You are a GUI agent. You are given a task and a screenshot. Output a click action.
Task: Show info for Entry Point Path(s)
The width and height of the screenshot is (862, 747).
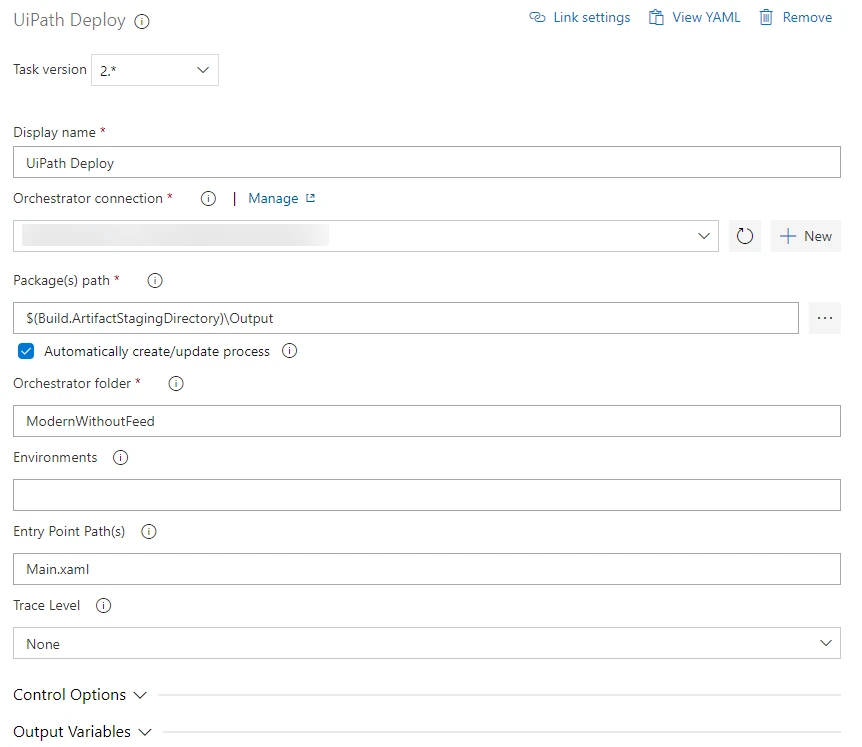point(149,532)
